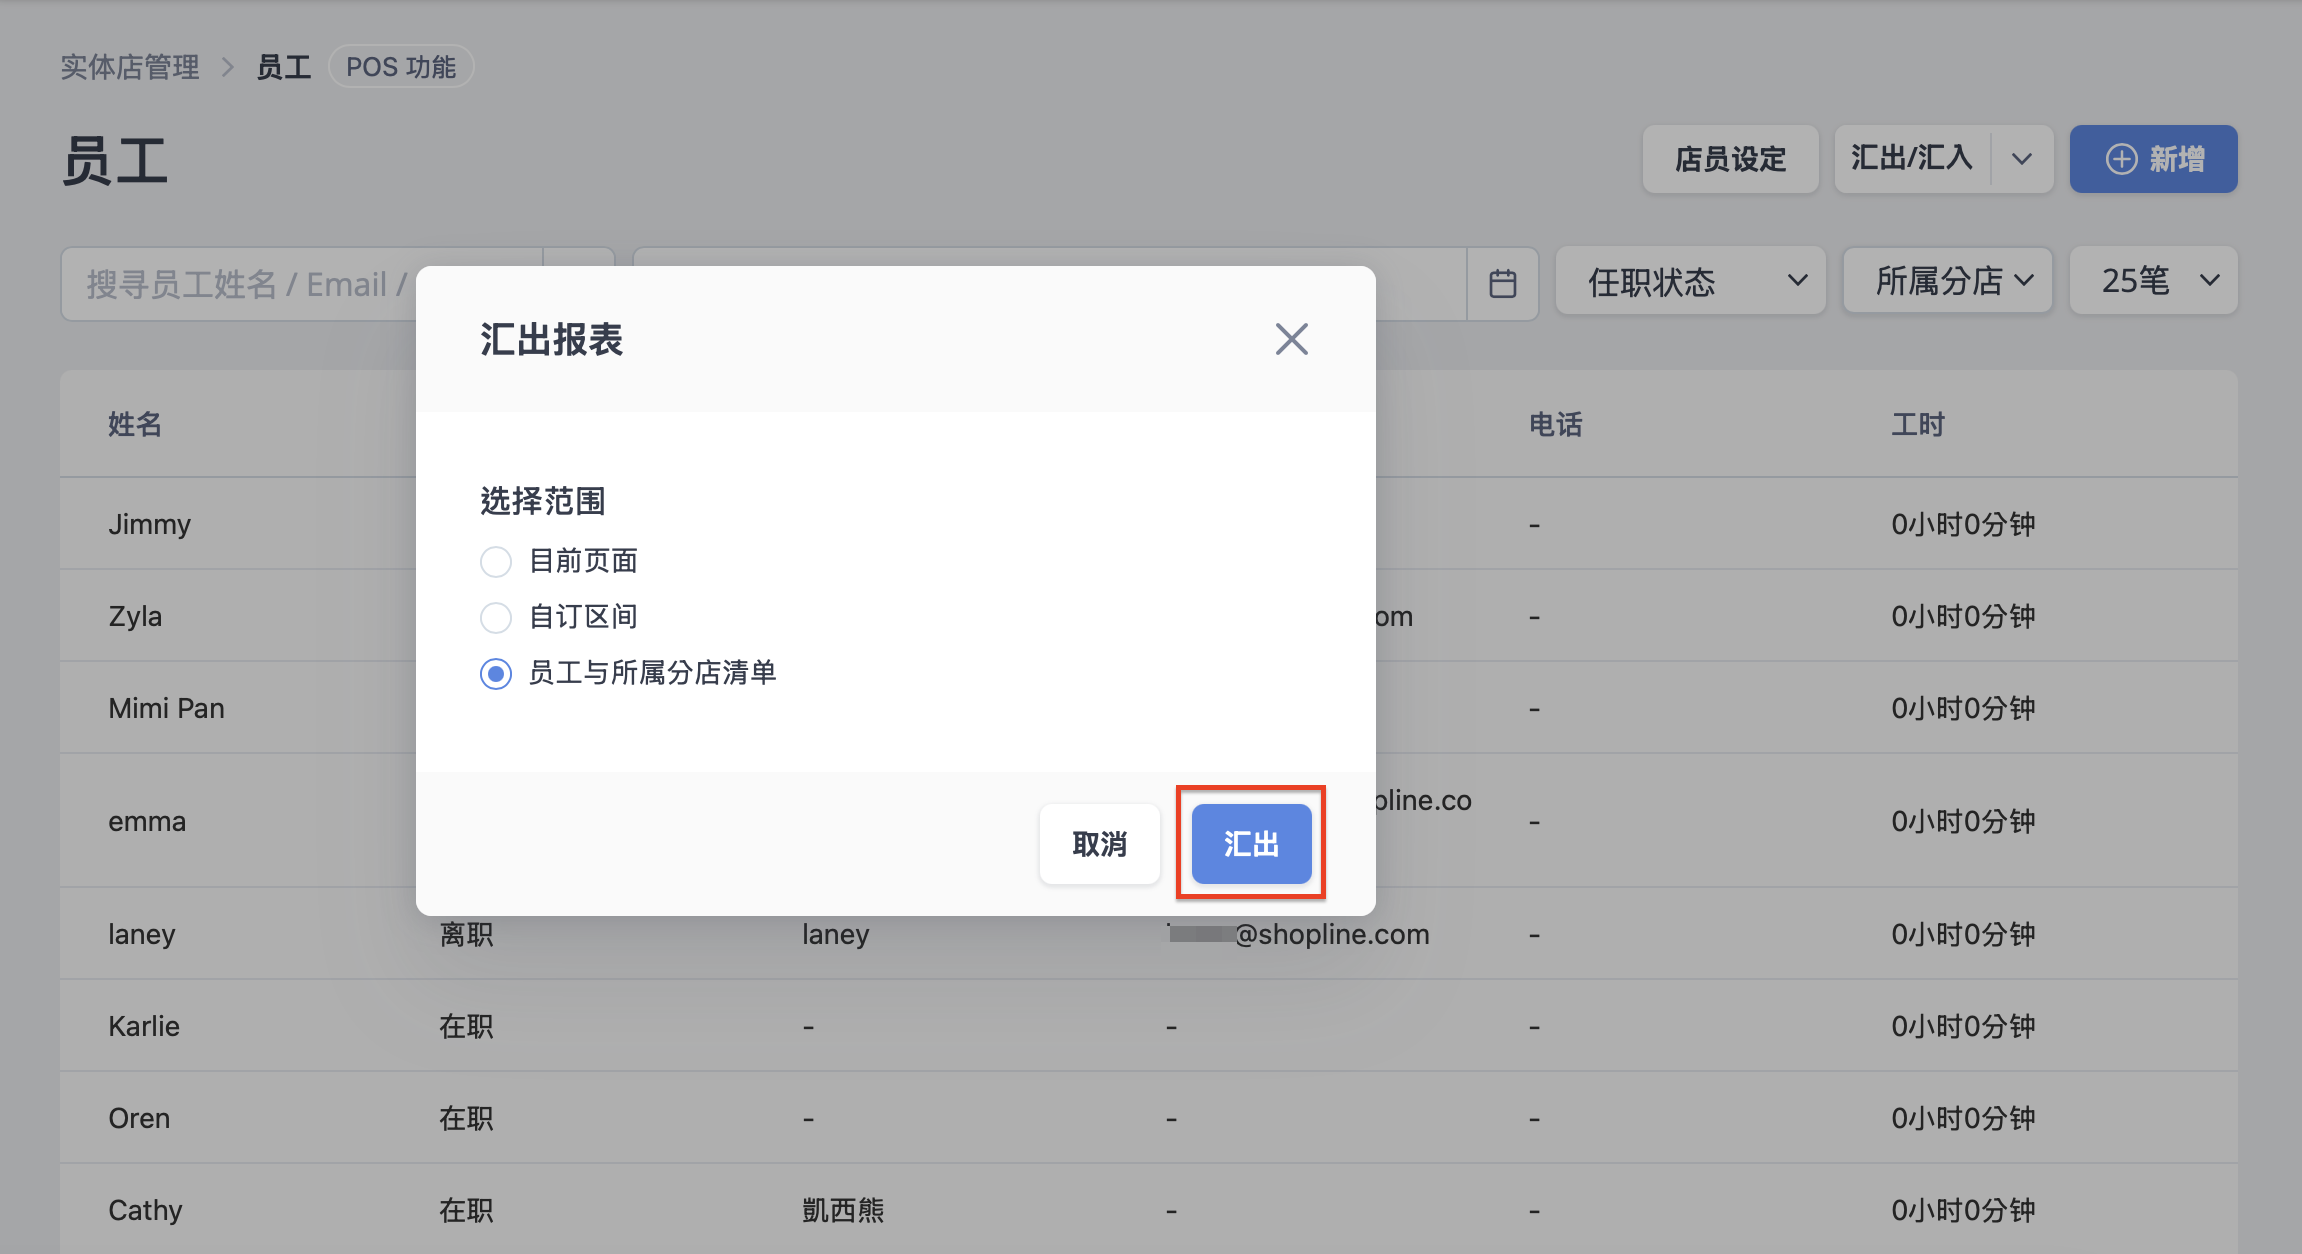The height and width of the screenshot is (1254, 2302).
Task: Click the Karlie employee name
Action: [x=144, y=1026]
